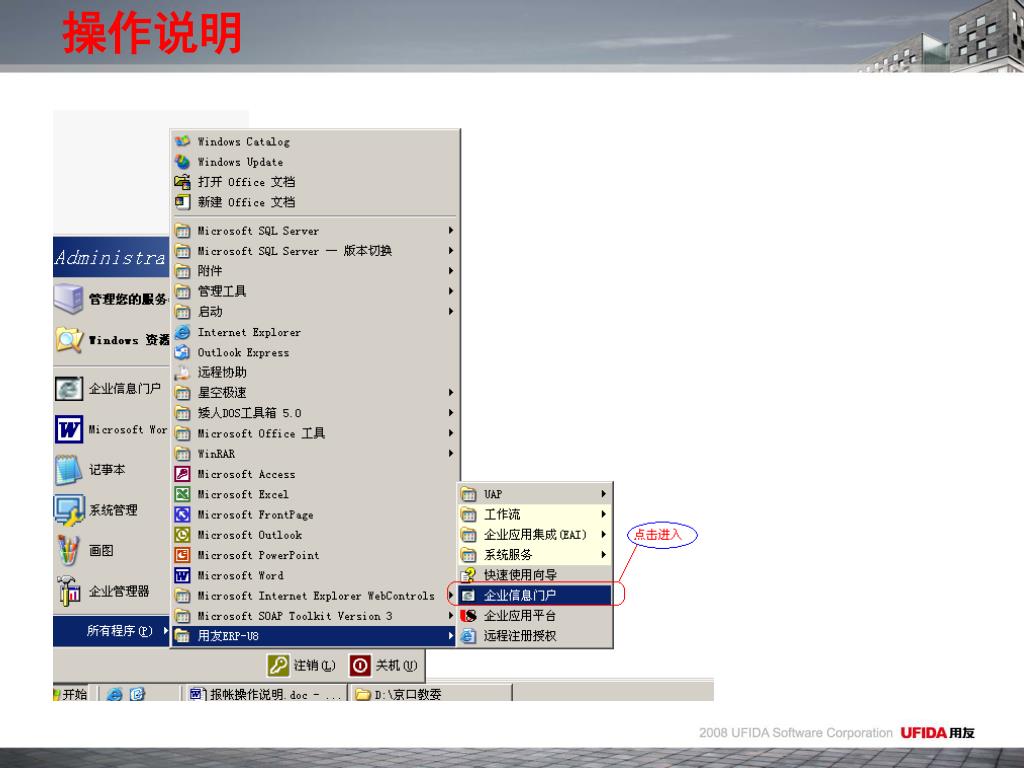Viewport: 1024px width, 768px height.
Task: Click the 注销 log off button
Action: [x=302, y=665]
